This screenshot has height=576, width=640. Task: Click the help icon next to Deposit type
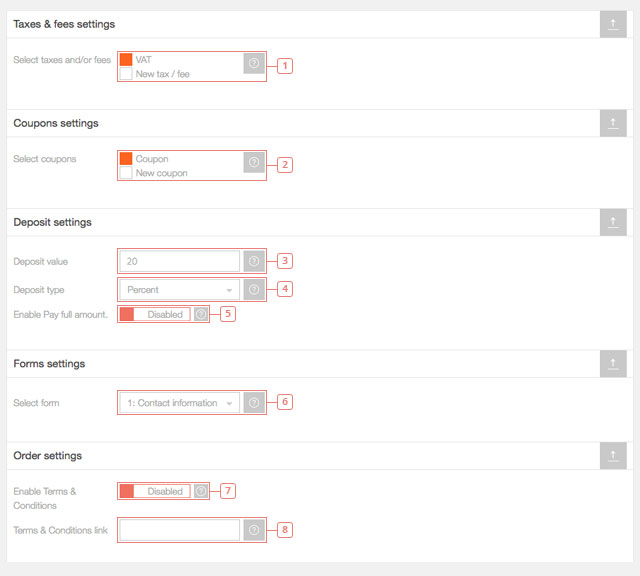254,290
